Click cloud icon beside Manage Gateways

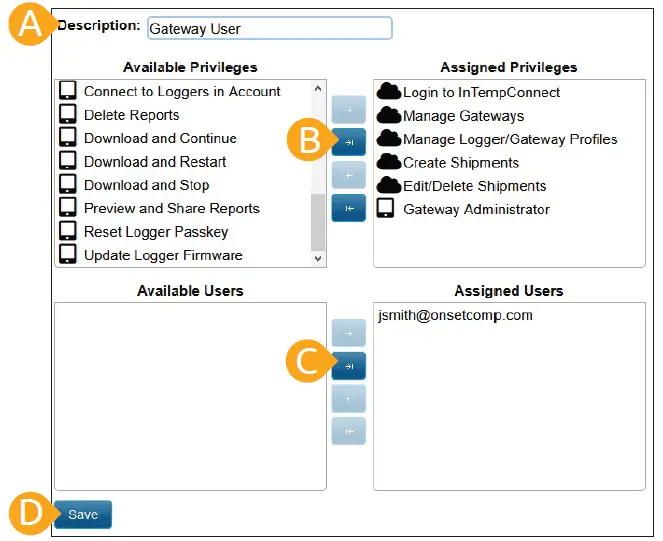(x=389, y=115)
